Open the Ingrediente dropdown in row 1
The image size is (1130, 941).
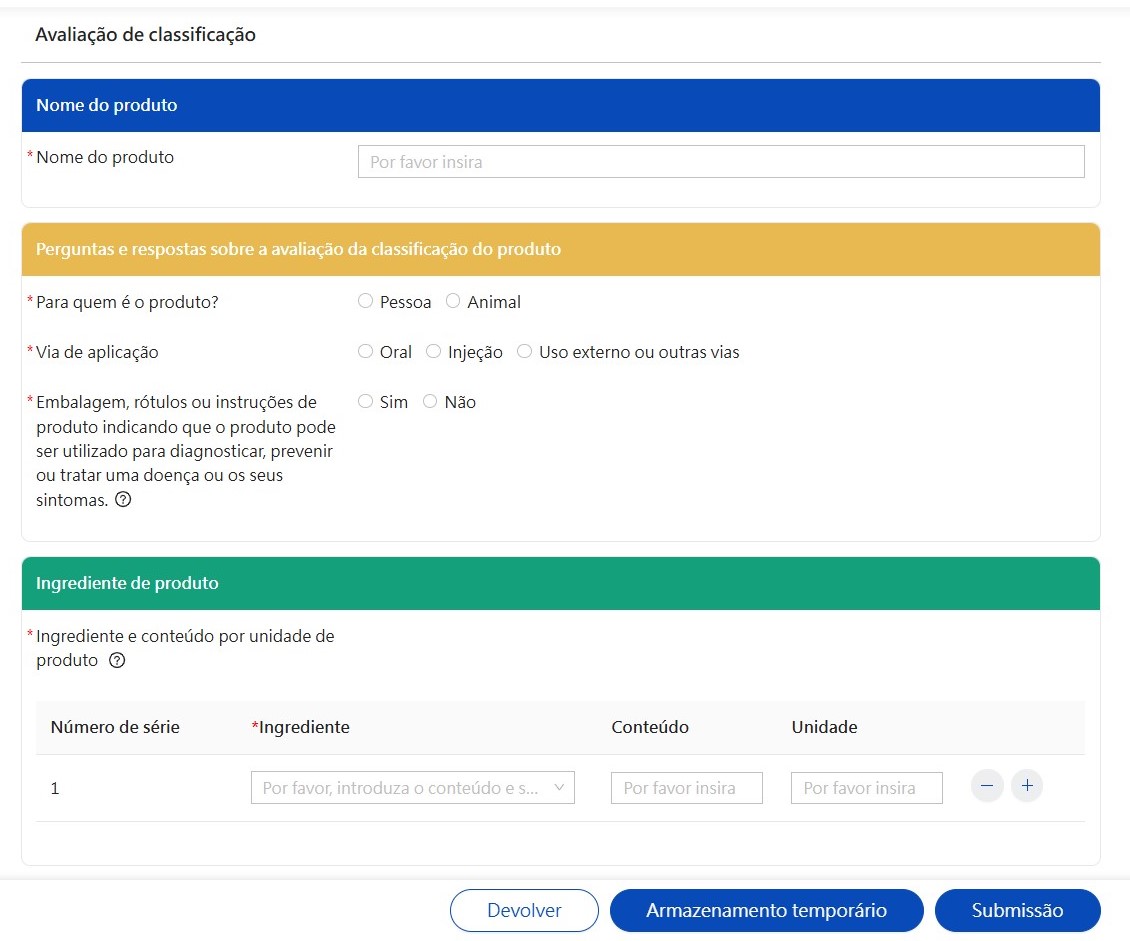tap(412, 788)
